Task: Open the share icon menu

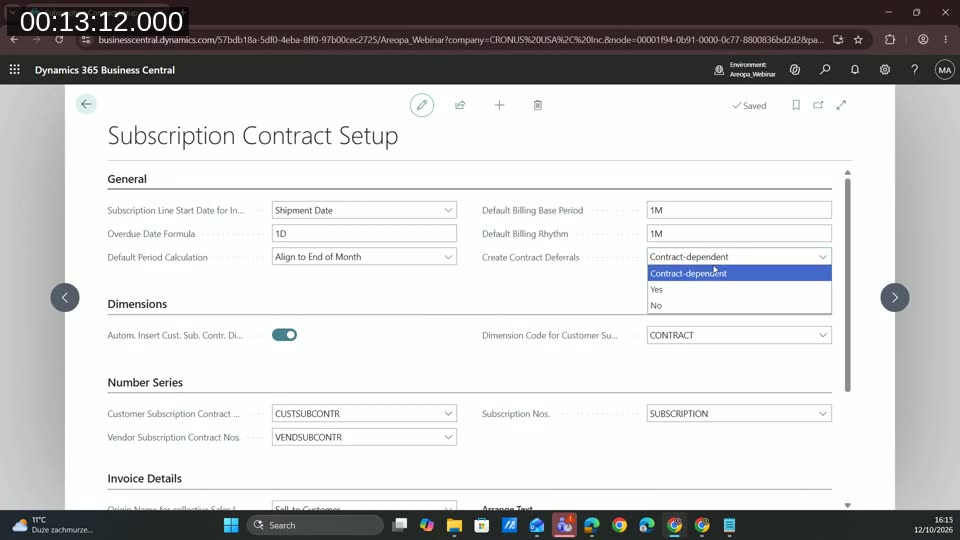Action: pos(460,105)
